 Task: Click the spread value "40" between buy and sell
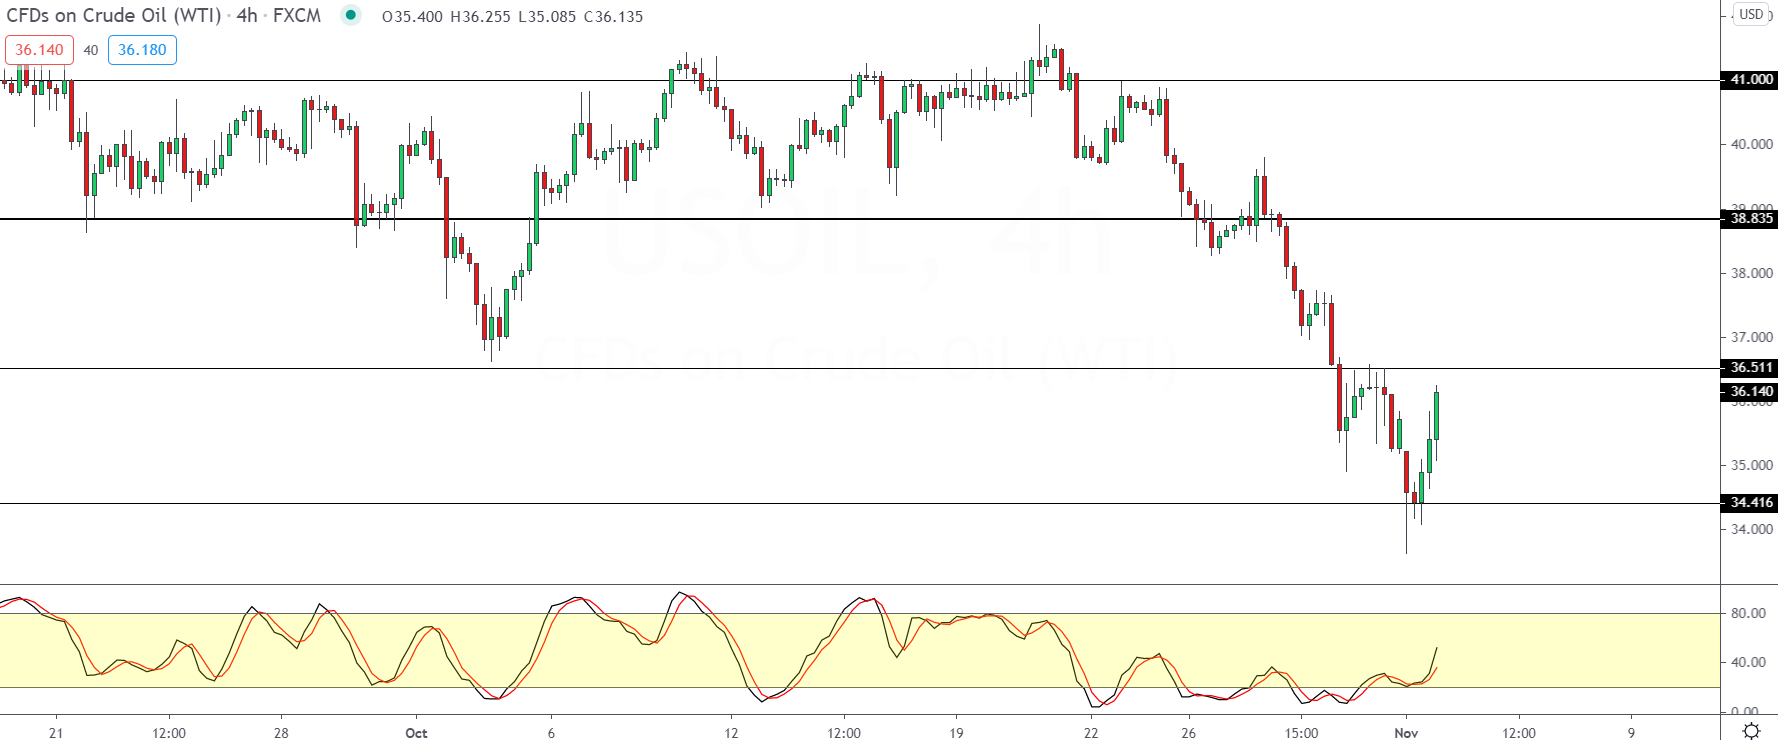[x=91, y=50]
